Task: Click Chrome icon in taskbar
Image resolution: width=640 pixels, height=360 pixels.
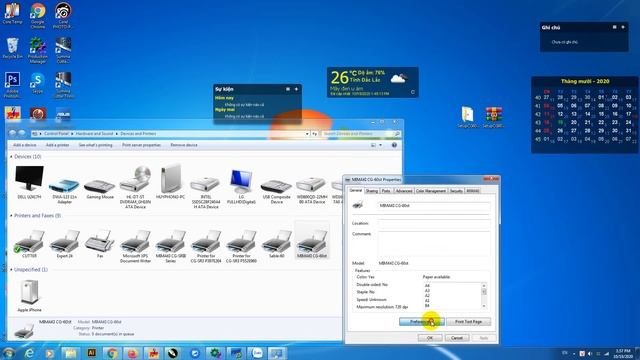Action: click(x=112, y=353)
